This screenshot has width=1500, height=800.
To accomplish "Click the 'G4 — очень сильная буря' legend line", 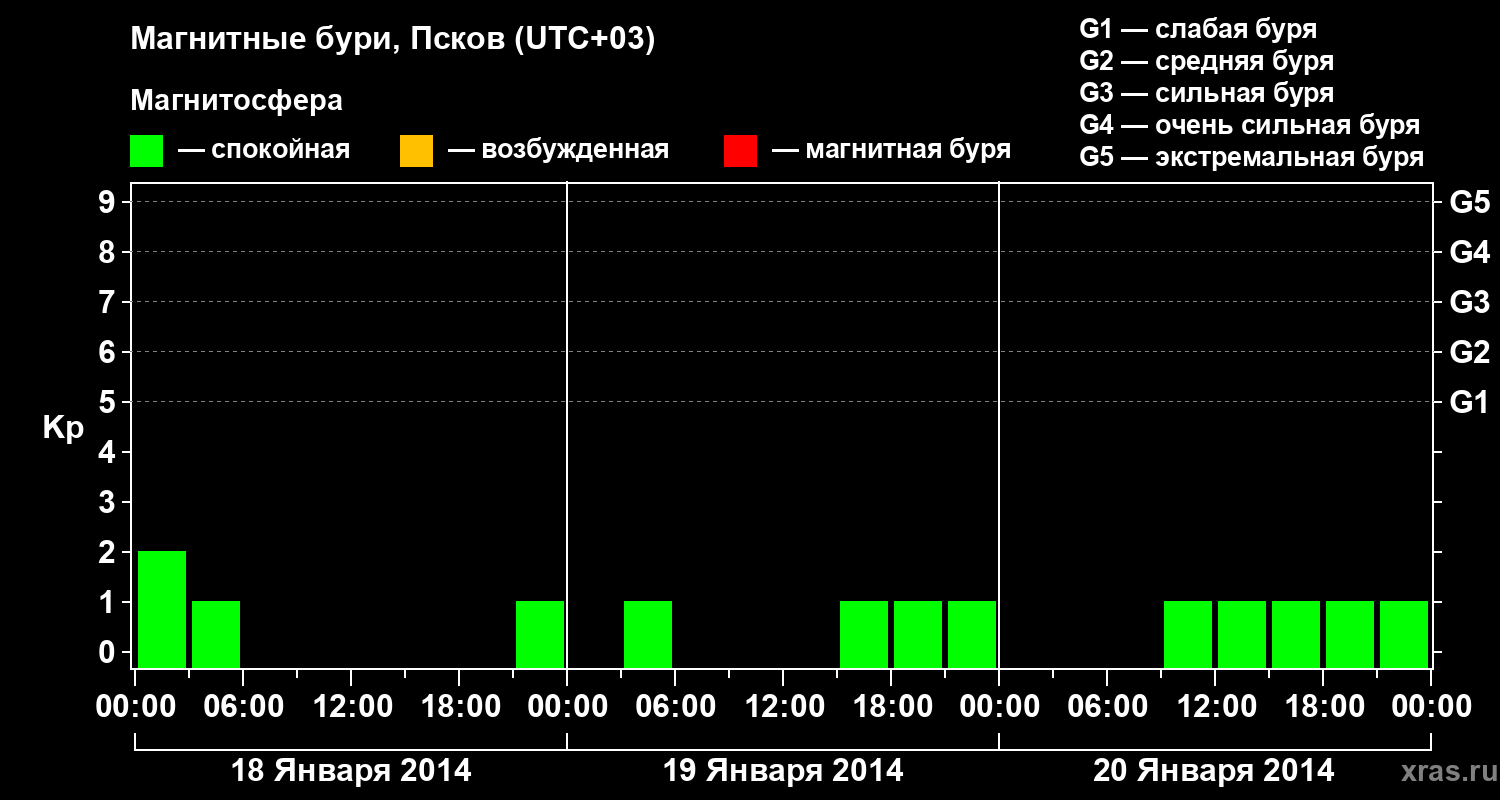I will [1250, 124].
